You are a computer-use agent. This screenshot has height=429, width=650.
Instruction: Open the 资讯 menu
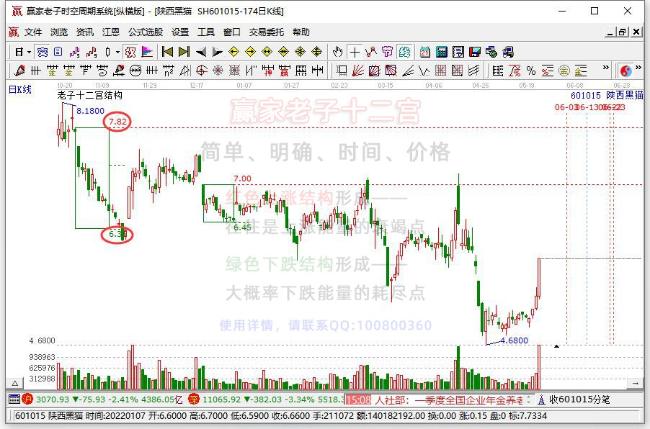[x=85, y=32]
